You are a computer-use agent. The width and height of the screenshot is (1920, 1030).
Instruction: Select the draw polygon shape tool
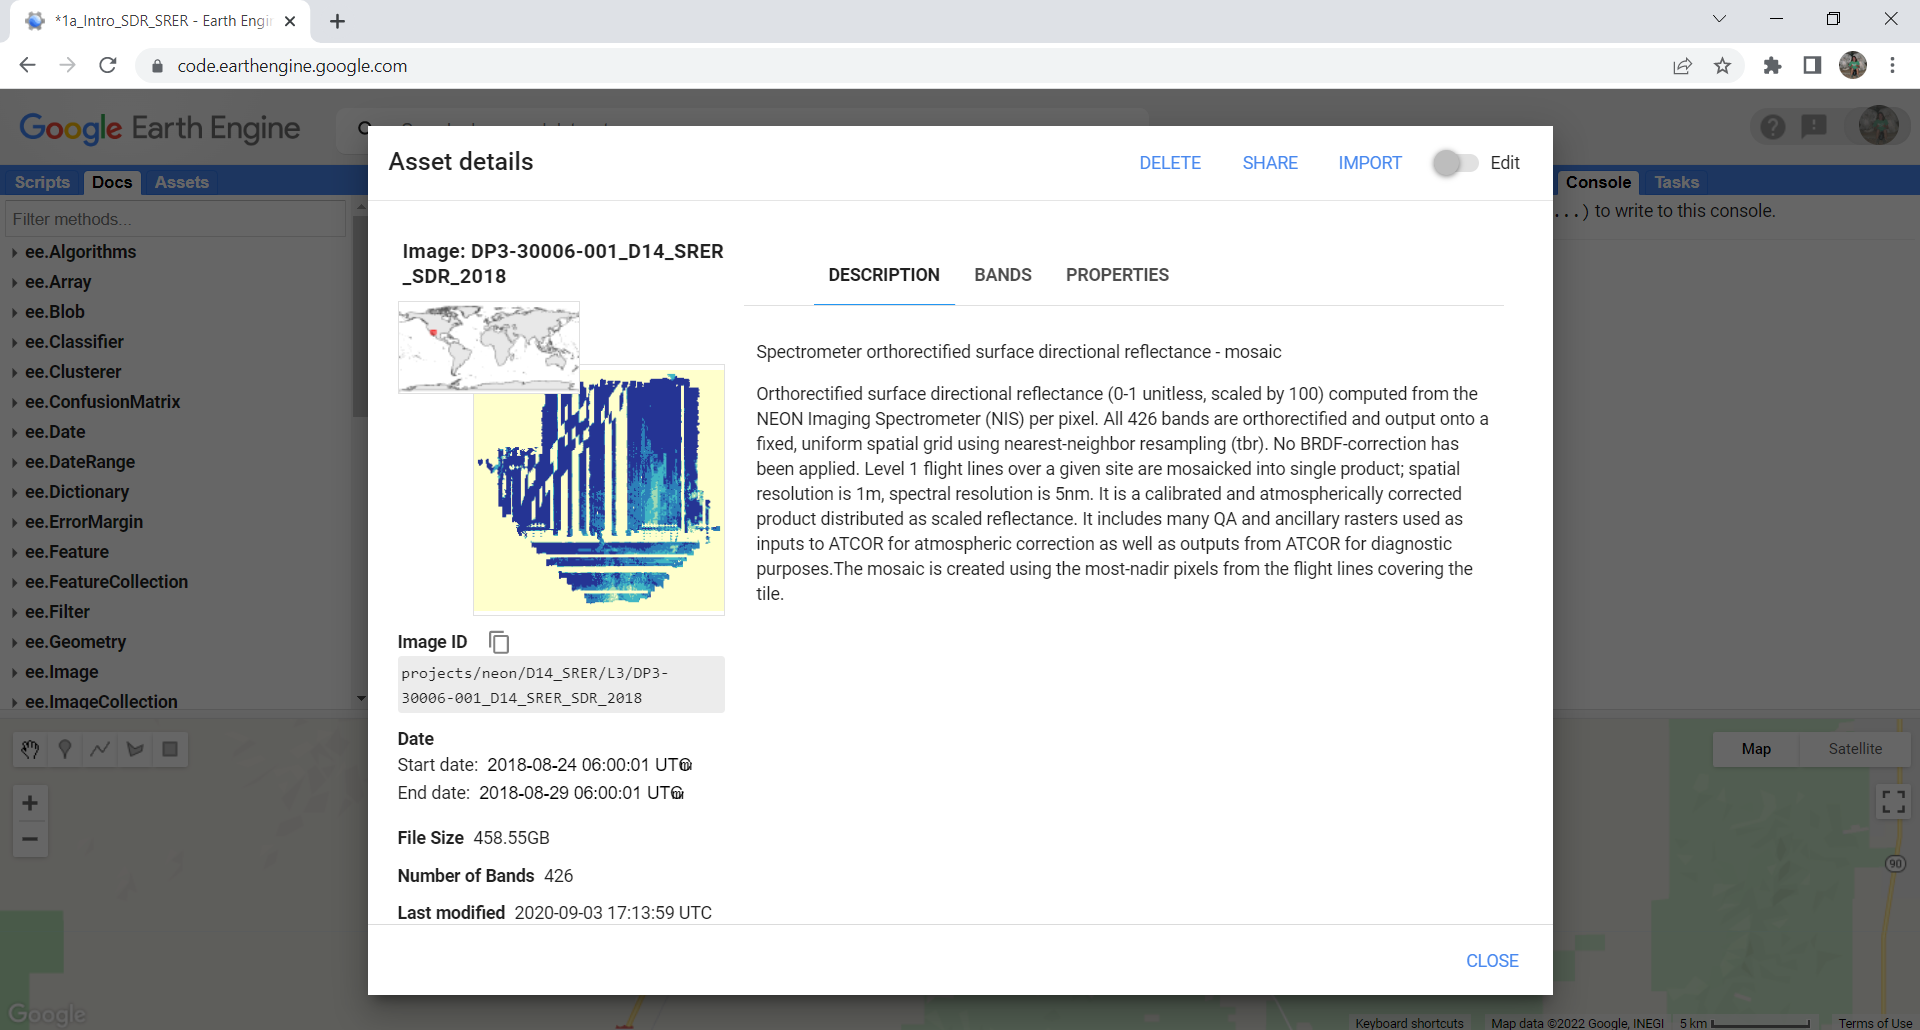[x=135, y=749]
